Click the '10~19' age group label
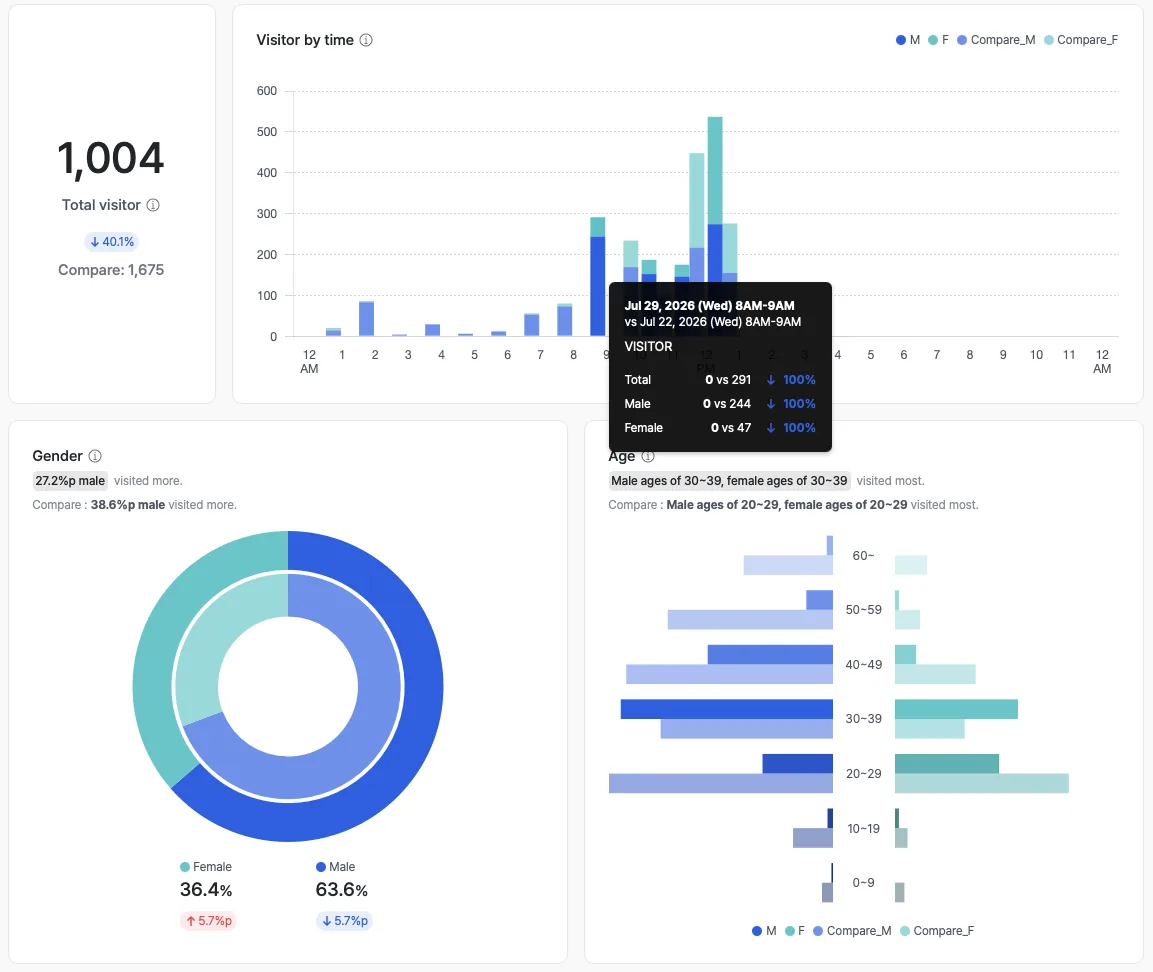Image resolution: width=1153 pixels, height=972 pixels. point(863,829)
